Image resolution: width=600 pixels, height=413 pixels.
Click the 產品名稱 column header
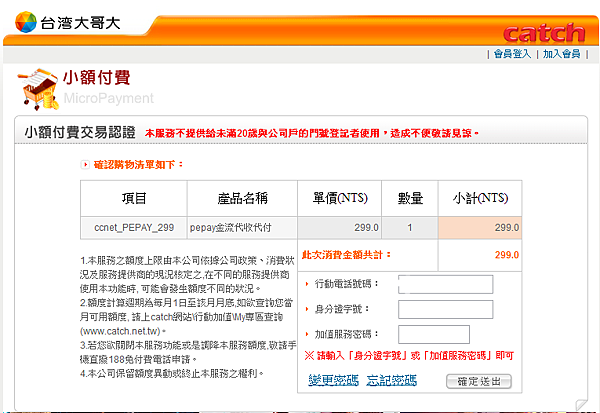tap(242, 198)
